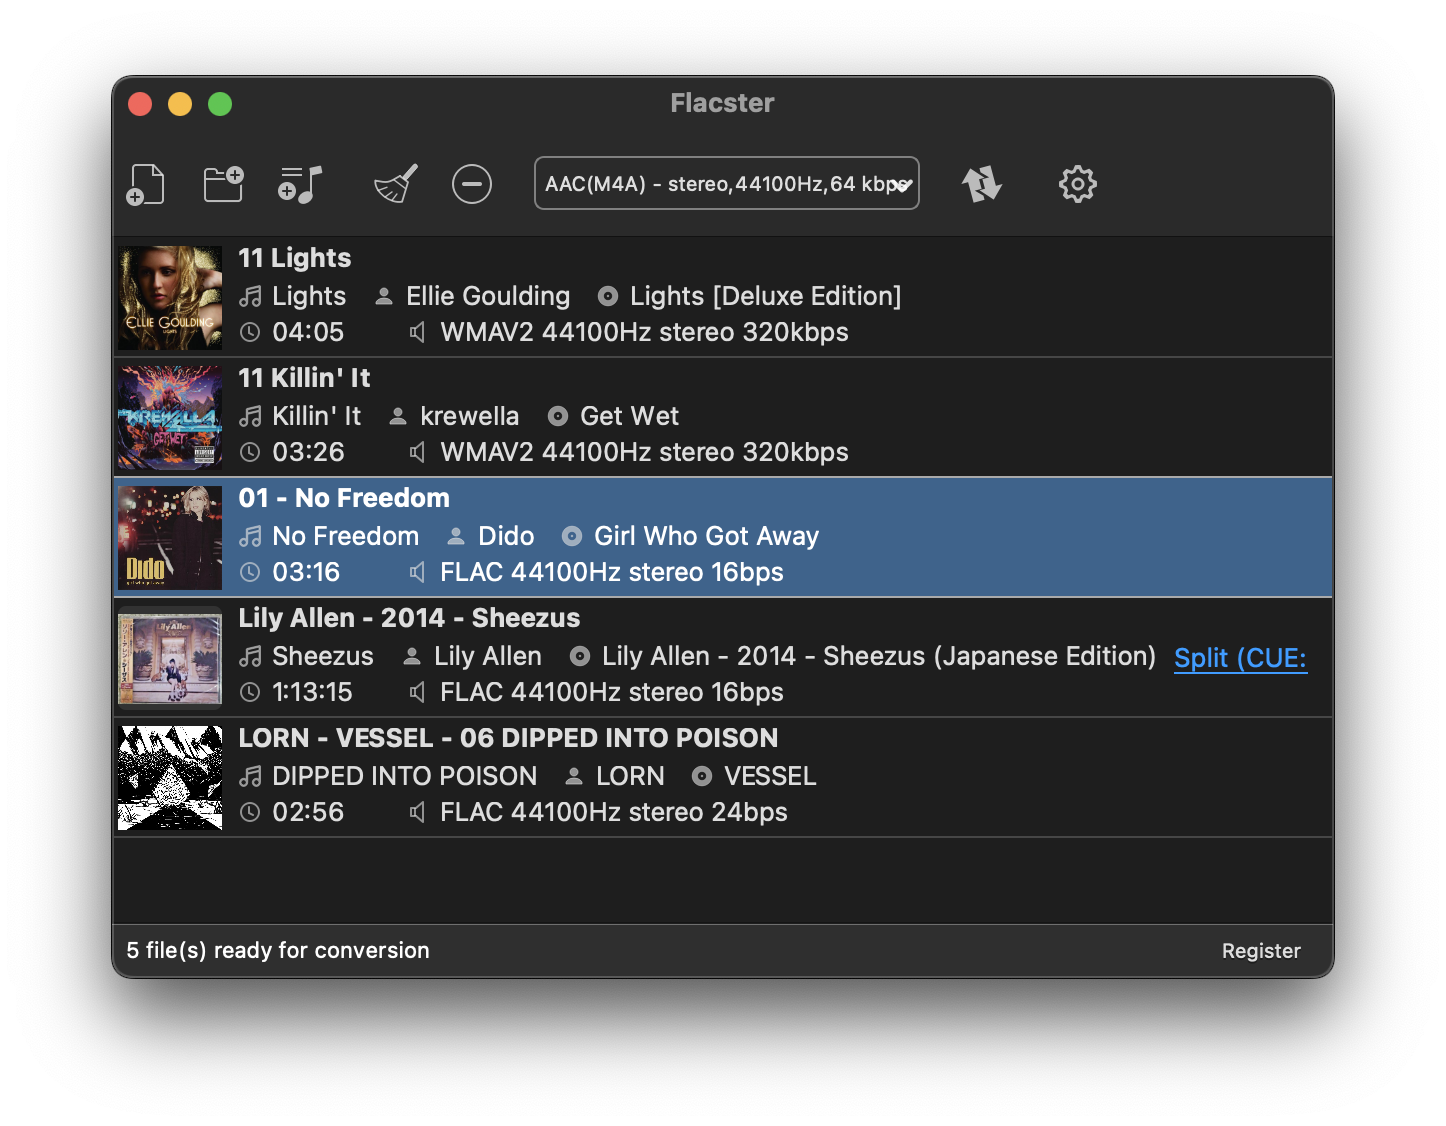Select the Dido album cover thumbnail
The image size is (1446, 1126).
(x=170, y=537)
